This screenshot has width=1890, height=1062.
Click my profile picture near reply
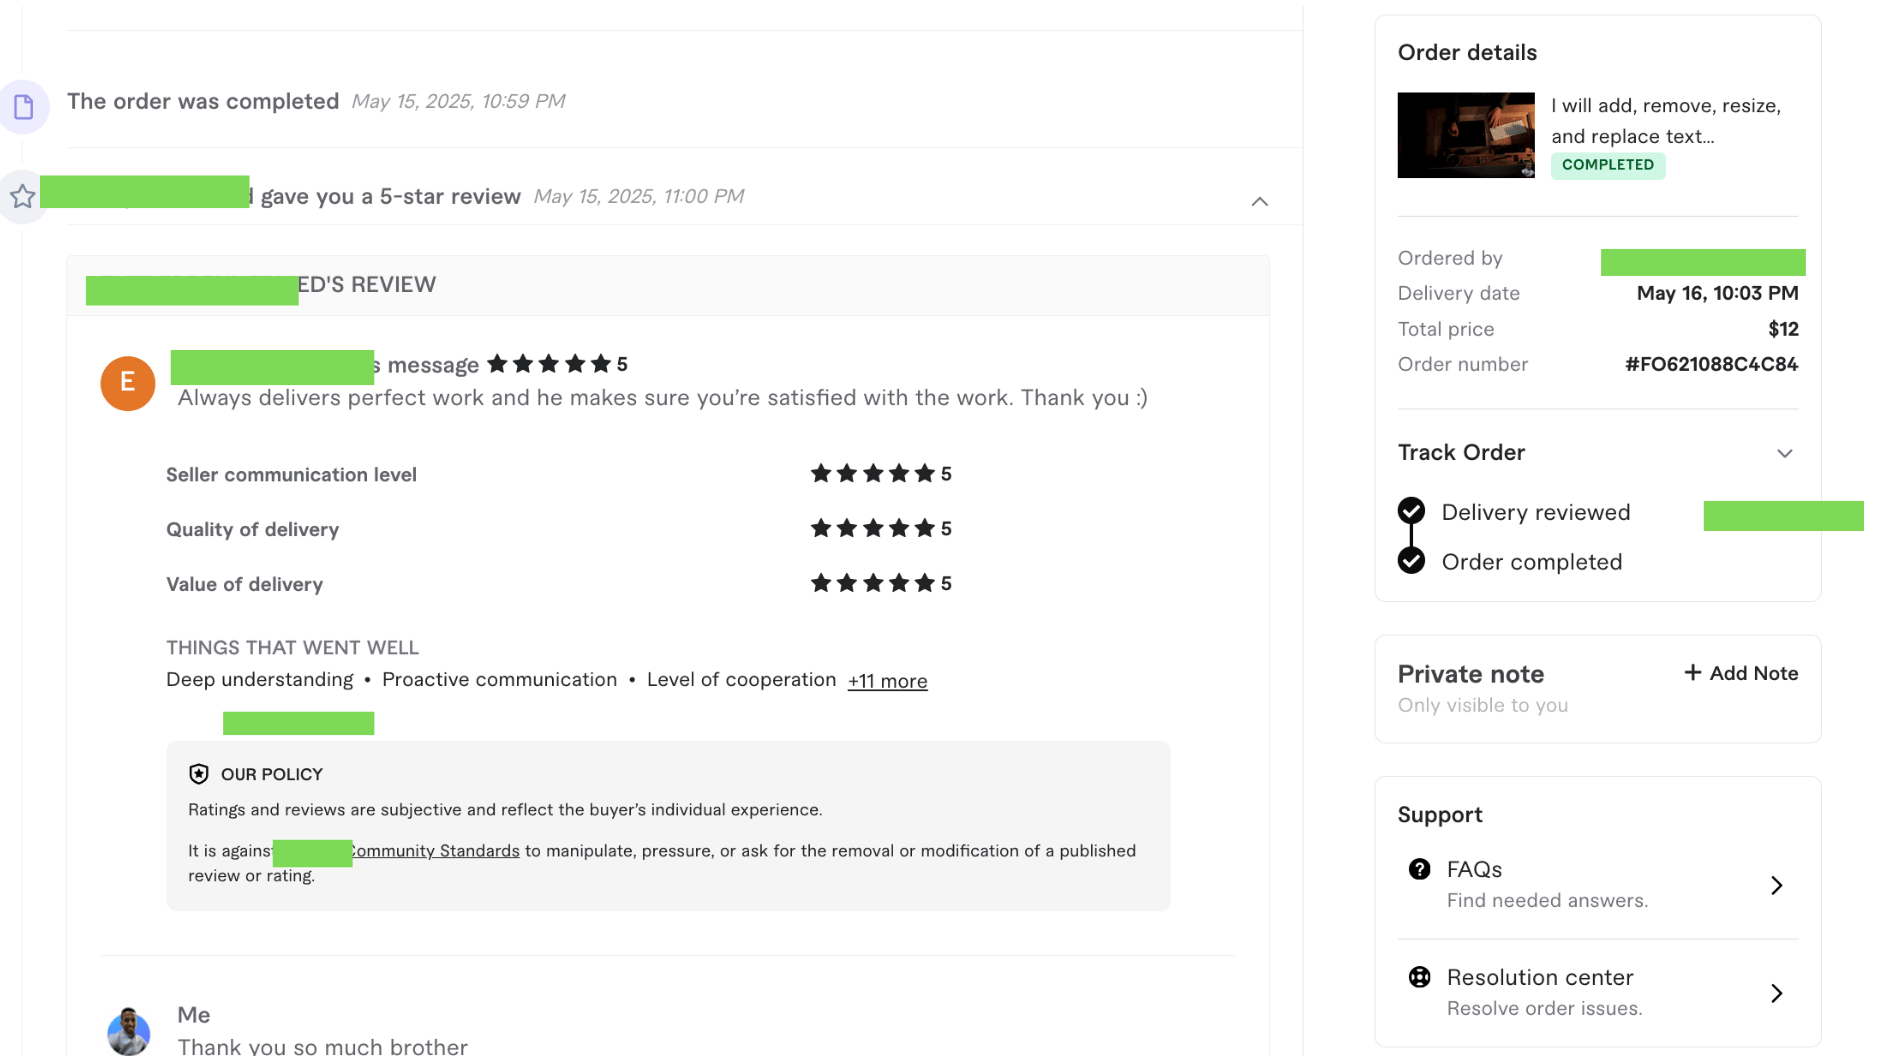click(129, 1031)
